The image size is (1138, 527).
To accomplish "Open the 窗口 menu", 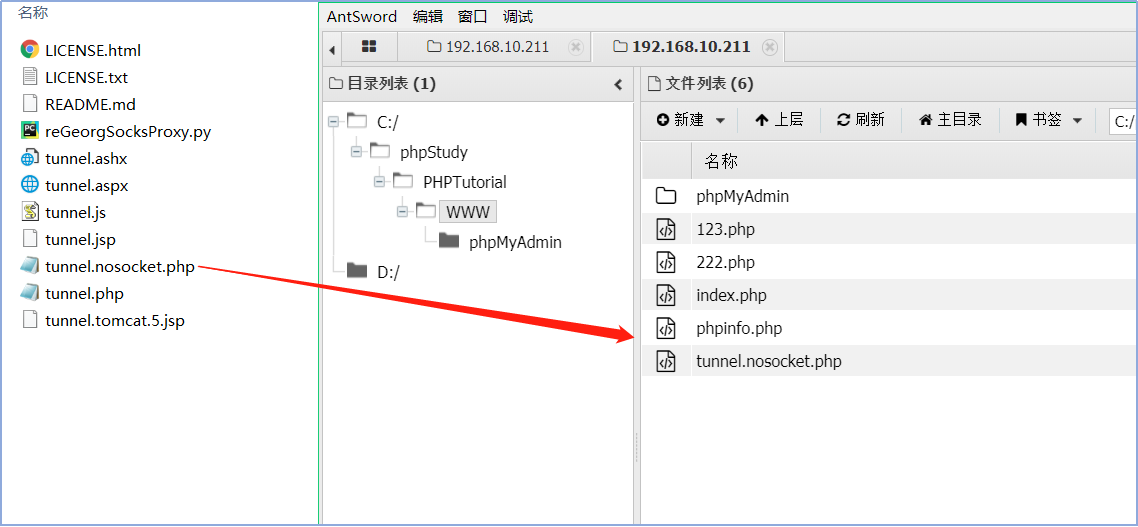I will coord(473,17).
